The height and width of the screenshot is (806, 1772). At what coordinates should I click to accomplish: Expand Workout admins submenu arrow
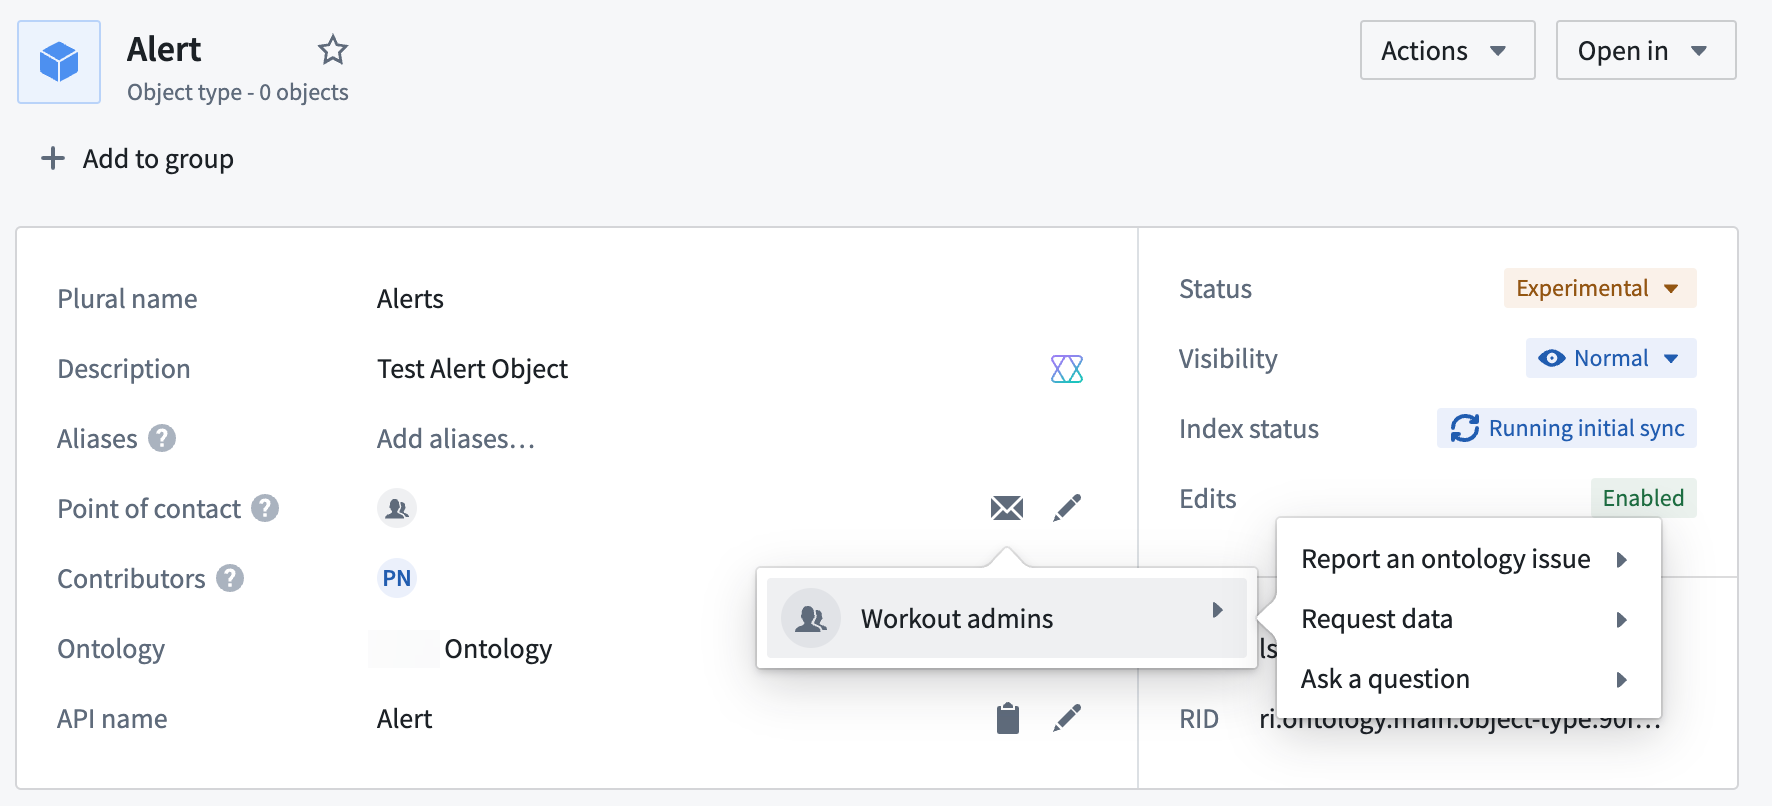[1217, 610]
